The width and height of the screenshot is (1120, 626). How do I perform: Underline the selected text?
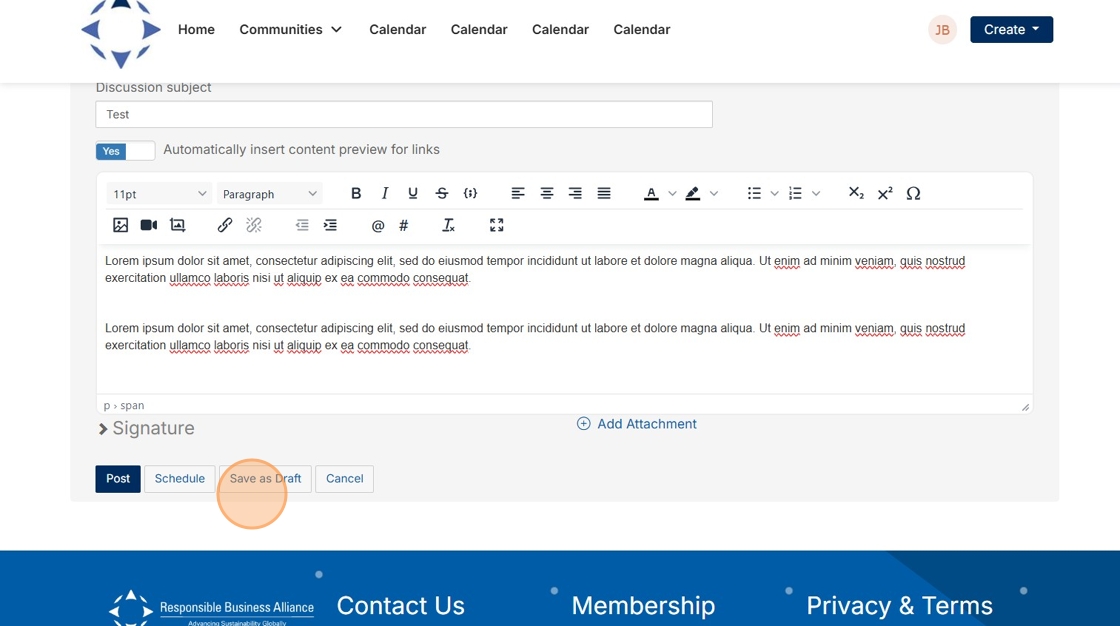[413, 194]
